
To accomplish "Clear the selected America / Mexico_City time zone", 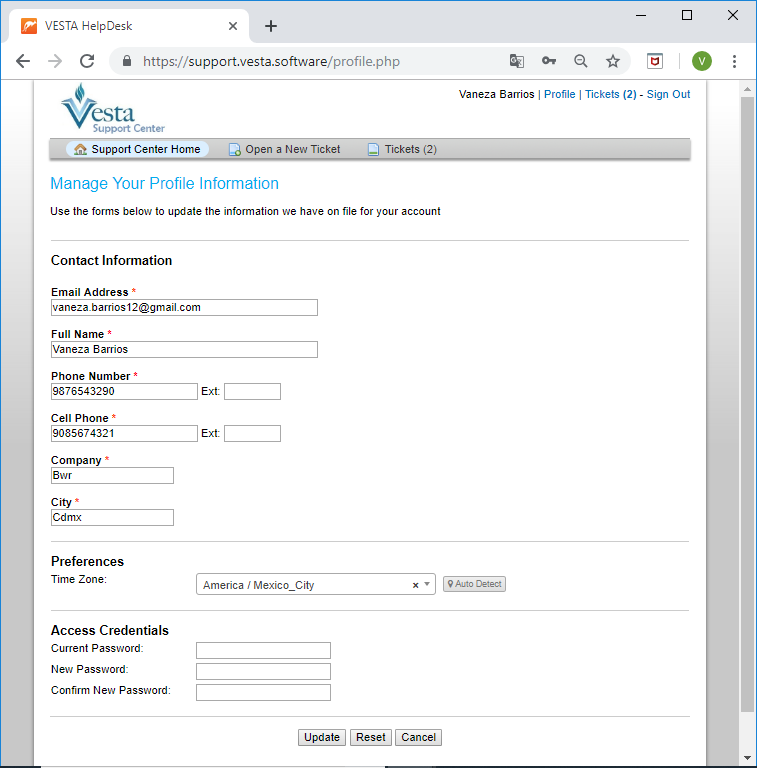I will [x=415, y=585].
